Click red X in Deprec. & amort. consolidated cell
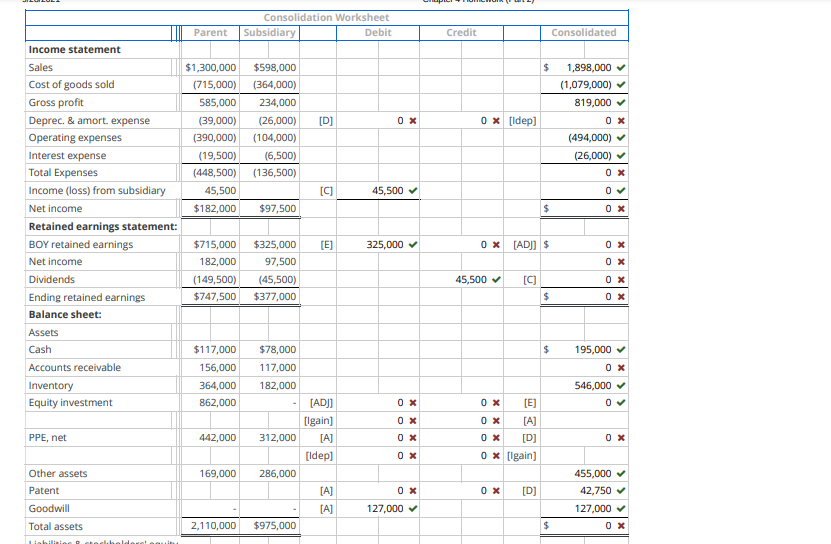Screen dimensions: 831x544 tap(621, 121)
